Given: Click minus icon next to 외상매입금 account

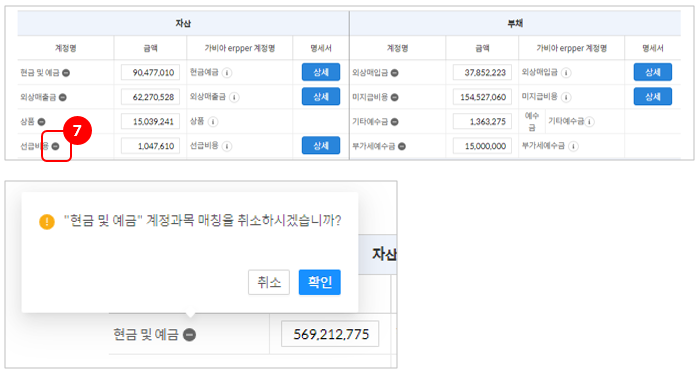Looking at the screenshot, I should 395,73.
